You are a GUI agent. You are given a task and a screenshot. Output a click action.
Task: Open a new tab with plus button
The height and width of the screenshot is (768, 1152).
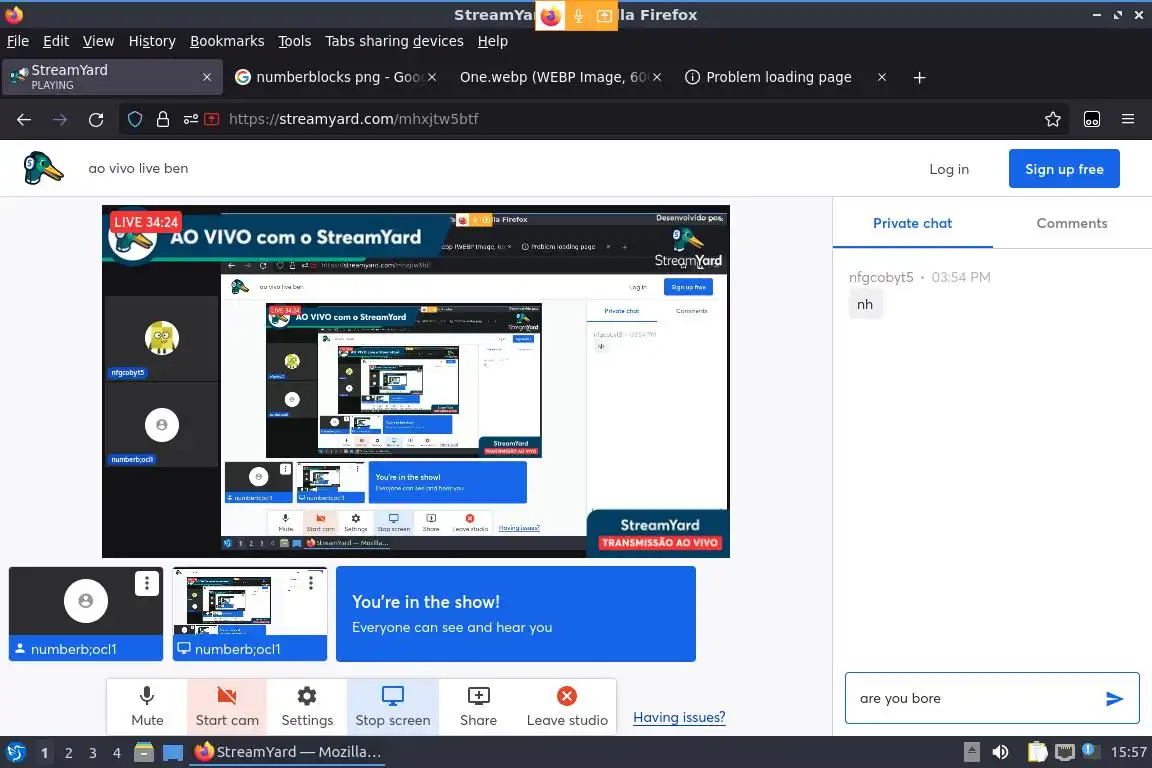(x=919, y=77)
